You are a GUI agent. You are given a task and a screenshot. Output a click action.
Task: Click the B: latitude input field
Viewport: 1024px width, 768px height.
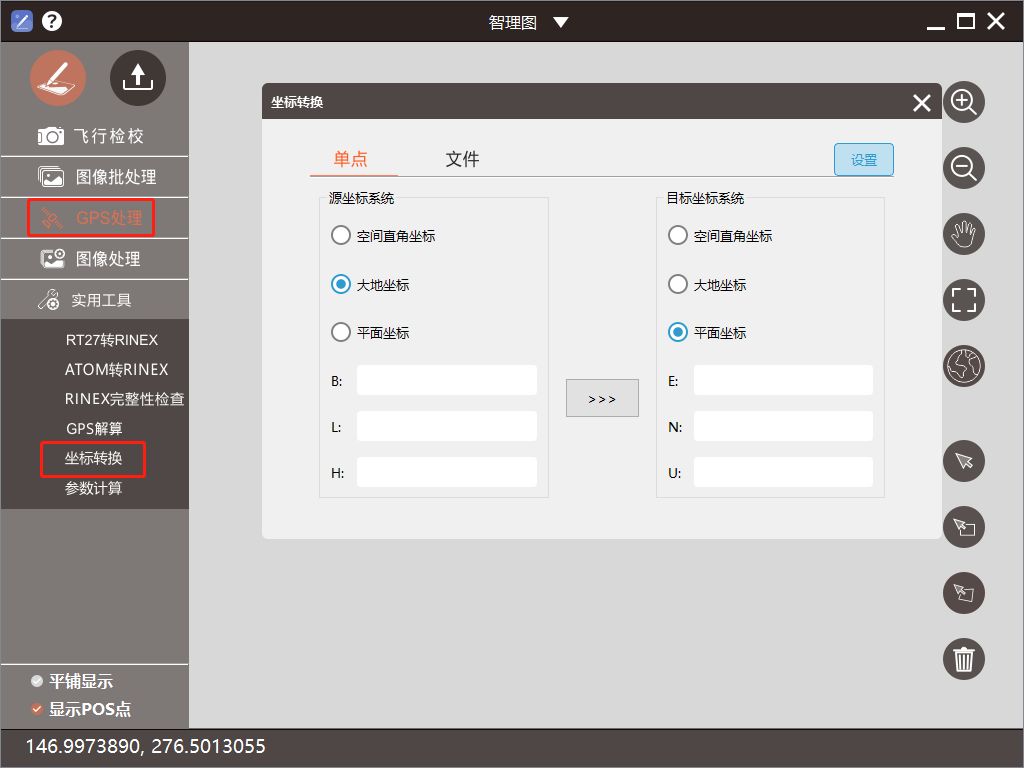tap(446, 381)
